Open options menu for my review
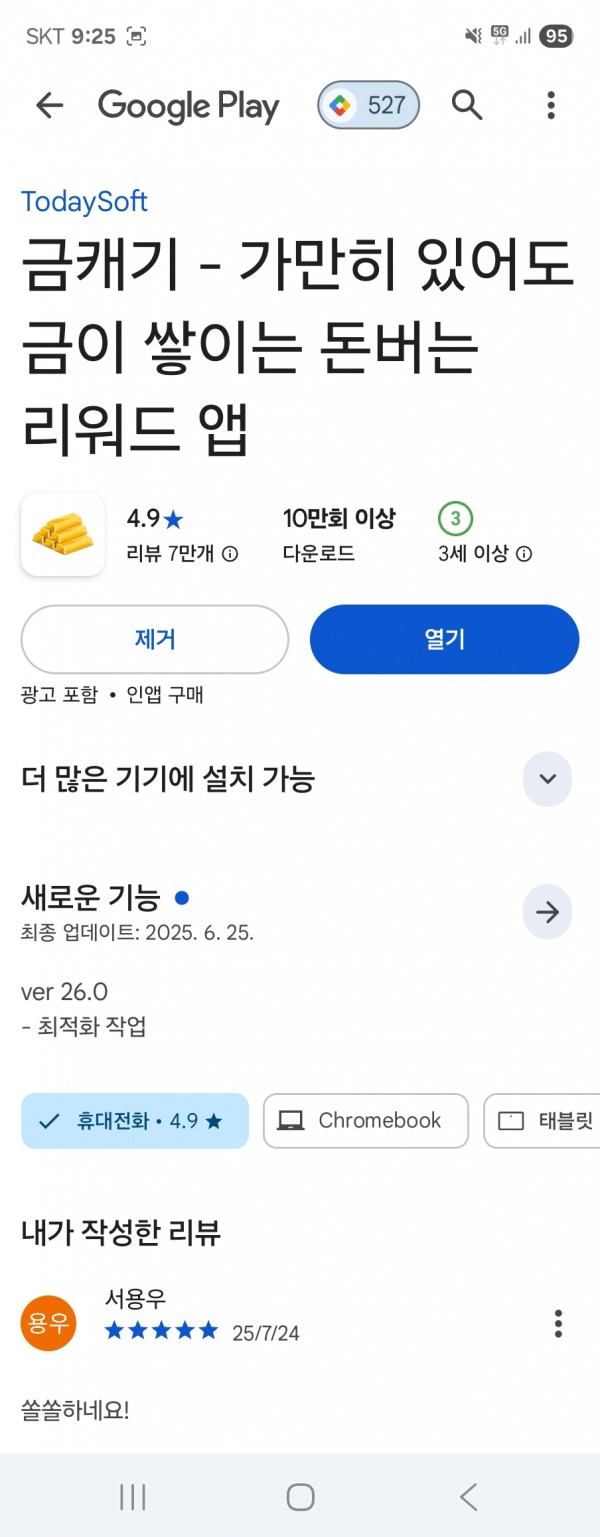 tap(558, 1323)
